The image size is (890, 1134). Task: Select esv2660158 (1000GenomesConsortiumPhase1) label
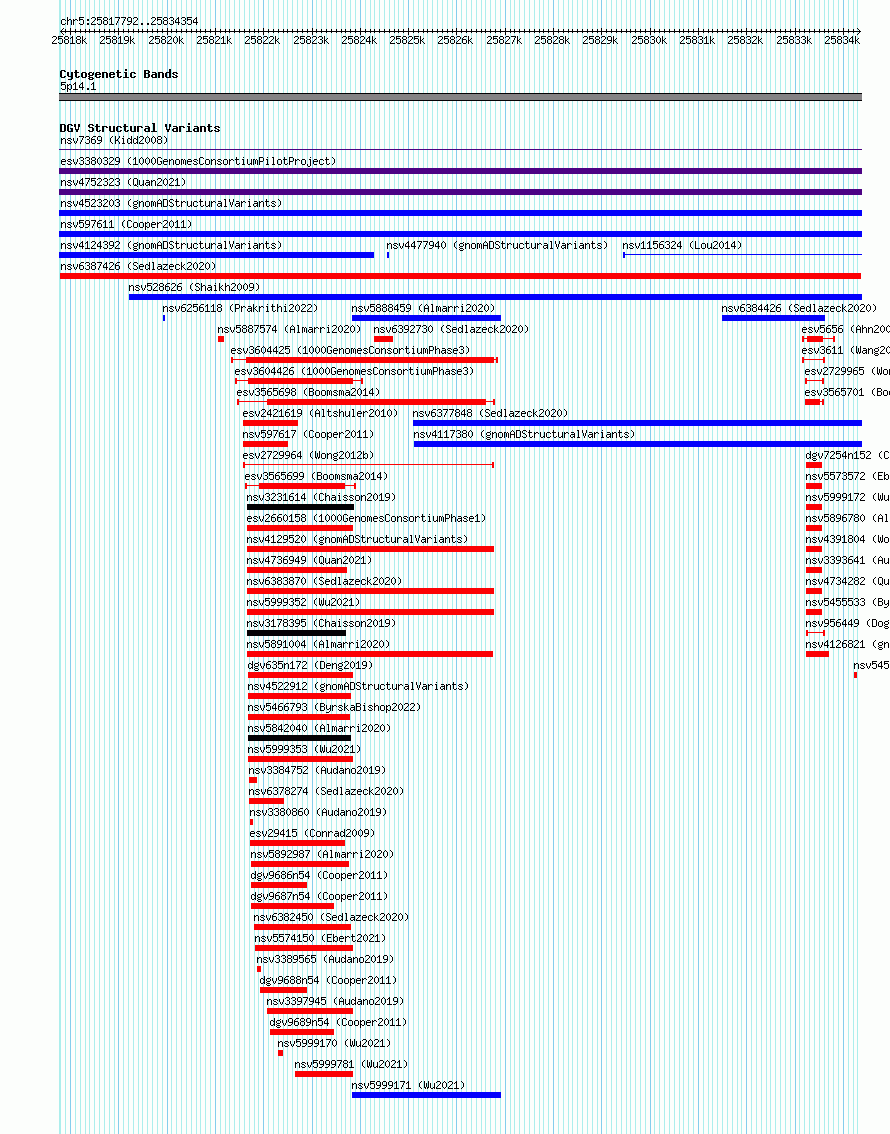click(x=366, y=518)
